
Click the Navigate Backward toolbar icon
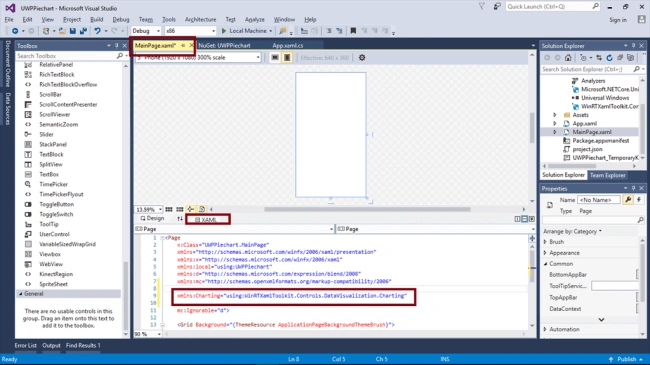click(15, 31)
